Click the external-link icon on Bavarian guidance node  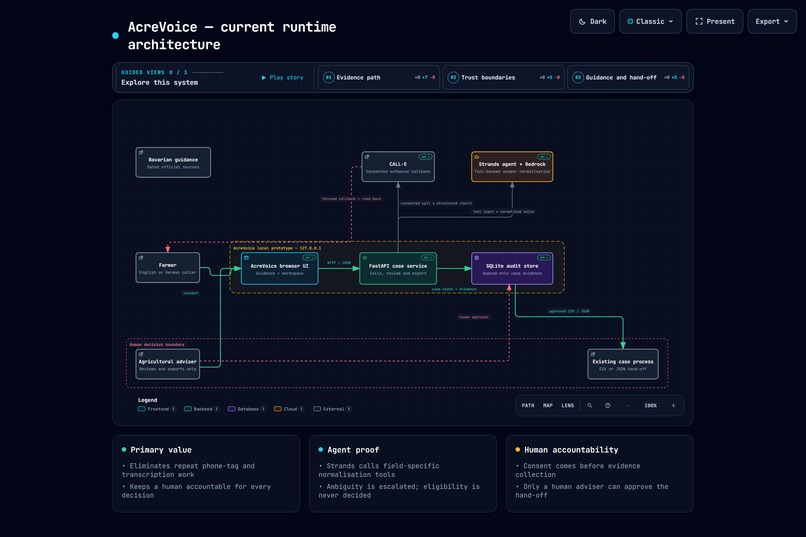(x=141, y=153)
